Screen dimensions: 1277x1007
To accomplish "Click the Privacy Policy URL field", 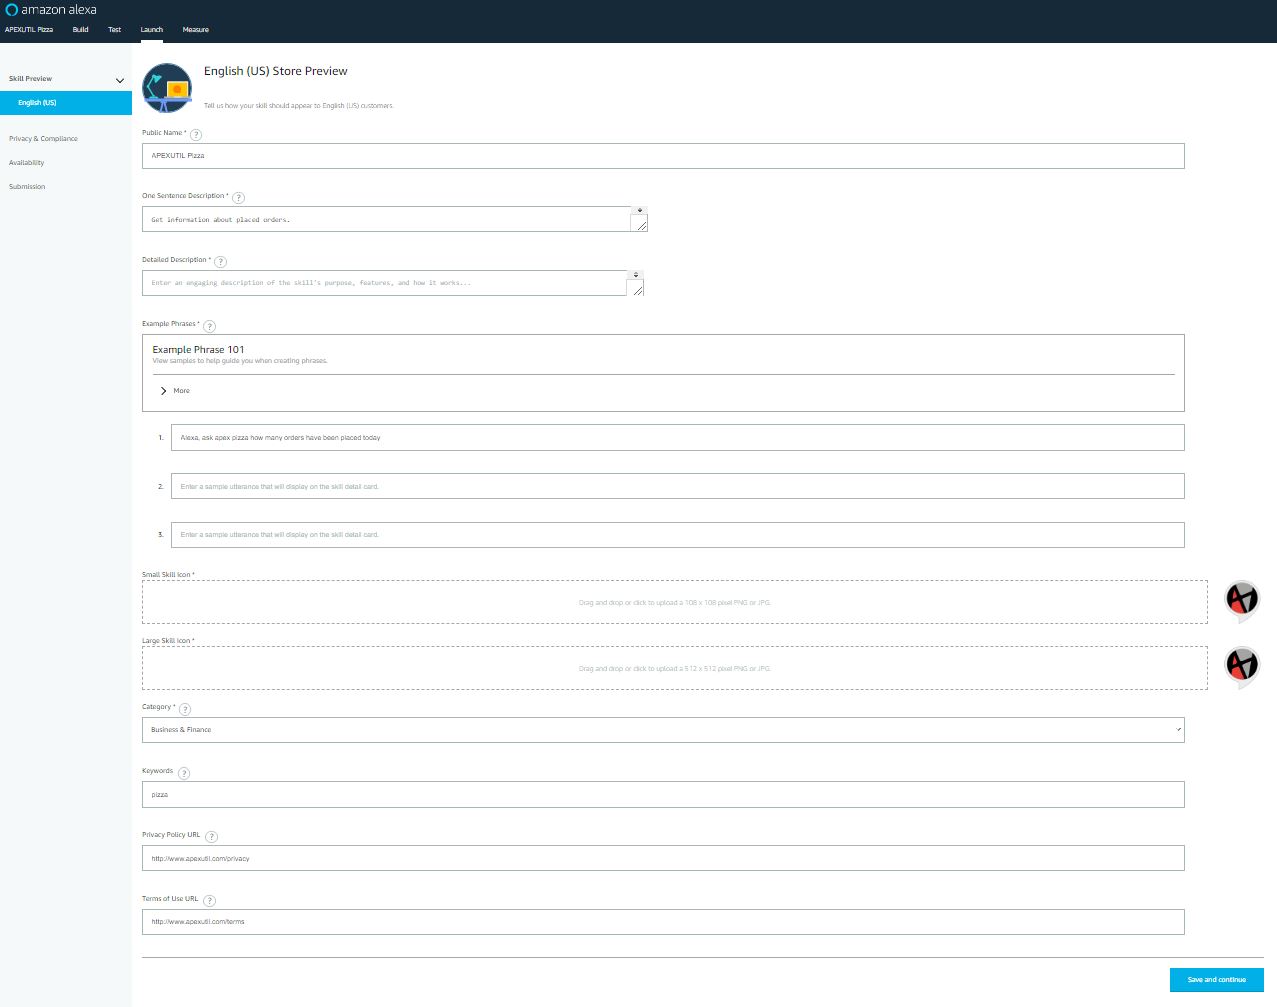I will (x=663, y=858).
